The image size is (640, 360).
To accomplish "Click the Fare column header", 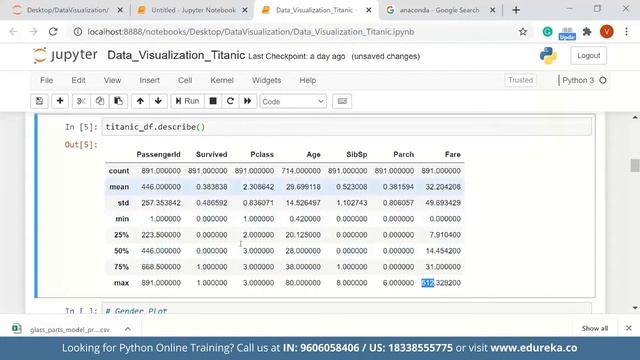I will tap(452, 155).
